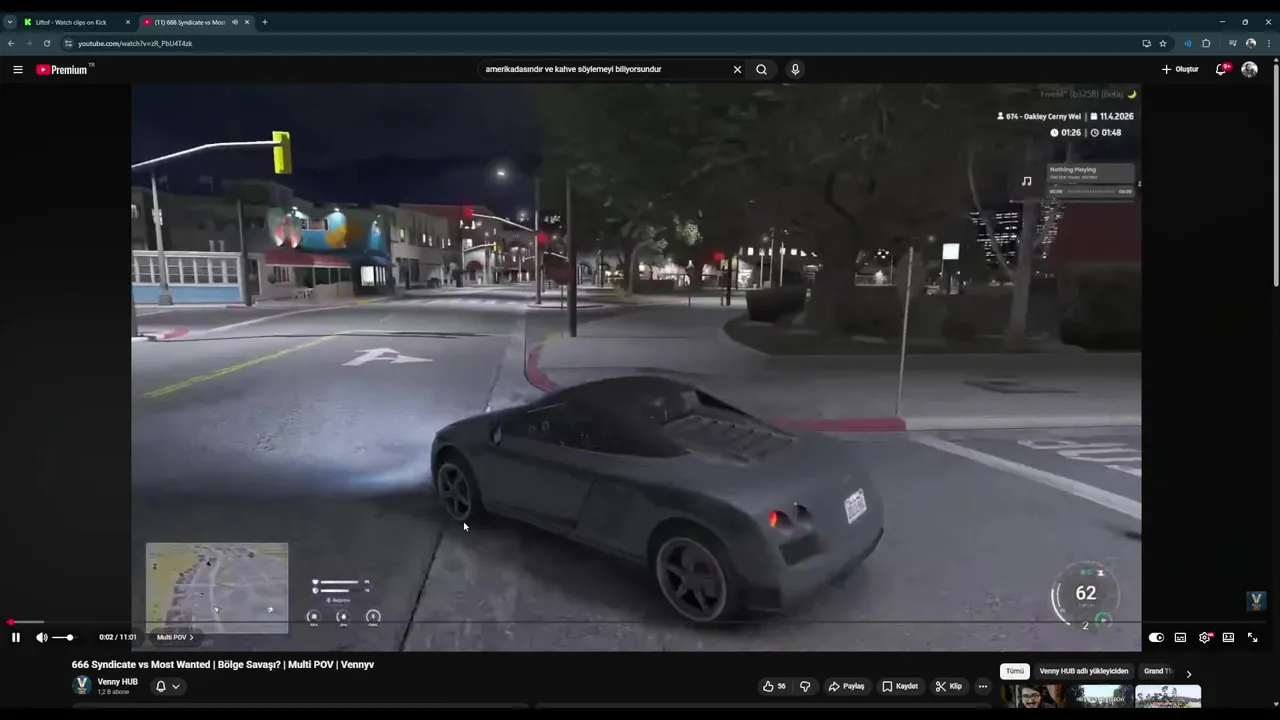Like the video
Screen dimensions: 1280x720
point(774,686)
